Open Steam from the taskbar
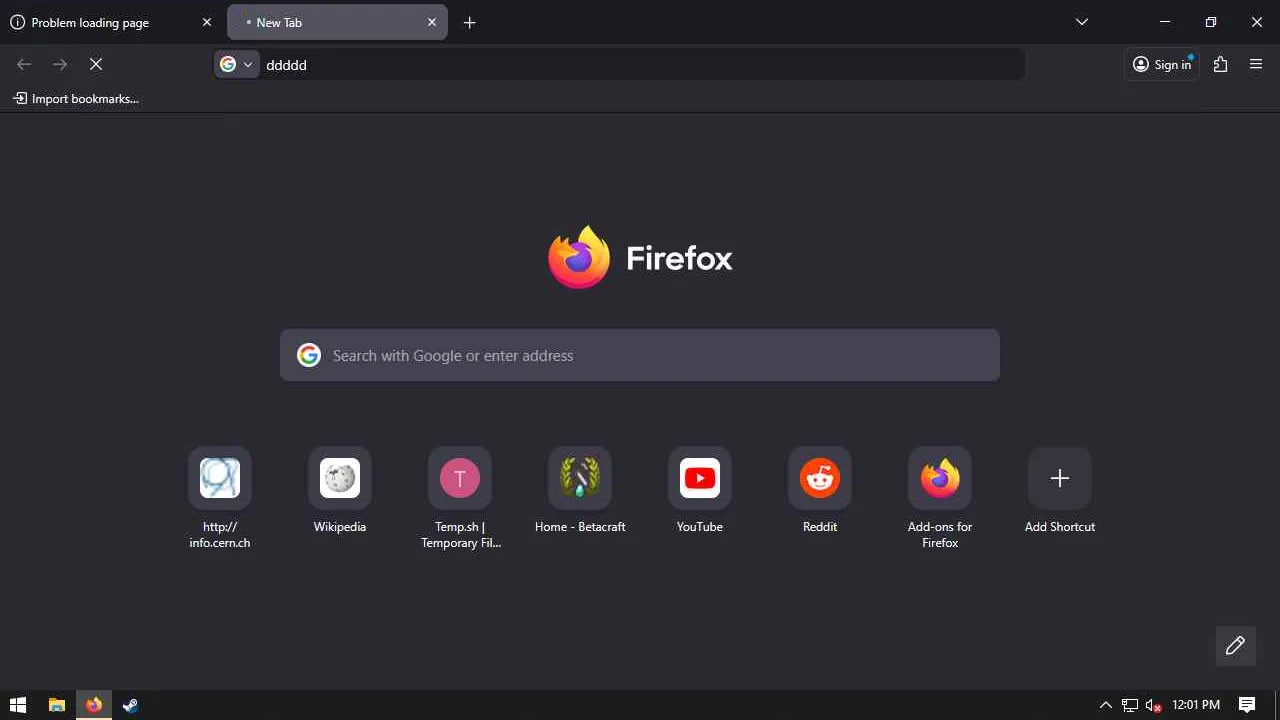 [130, 705]
